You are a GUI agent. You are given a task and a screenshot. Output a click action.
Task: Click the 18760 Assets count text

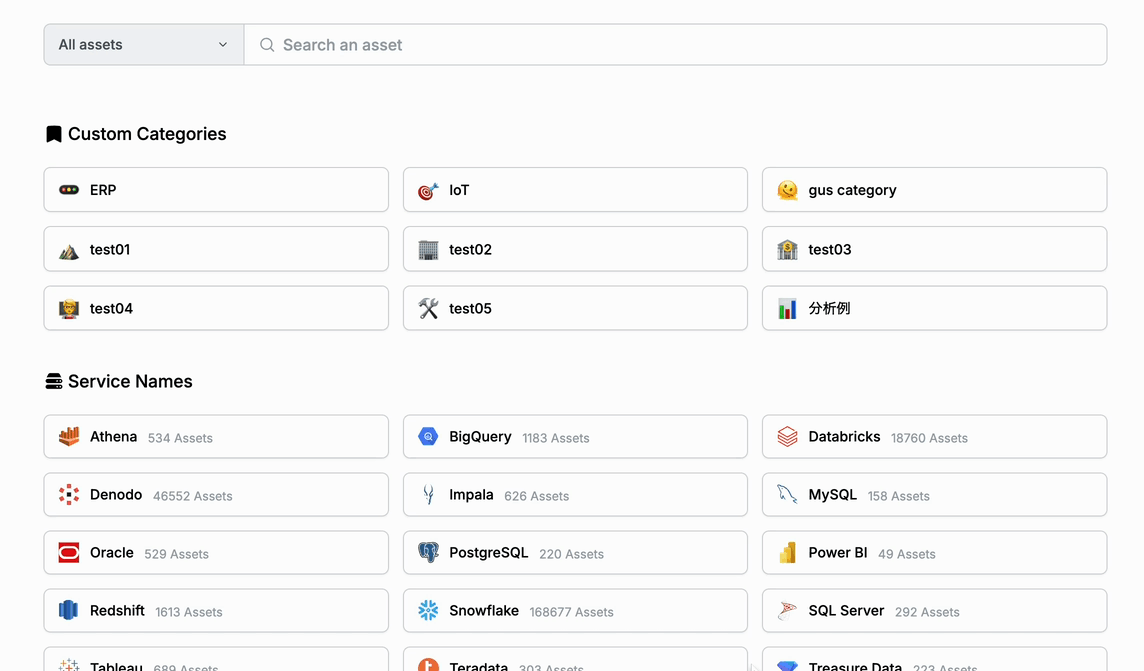[930, 438]
